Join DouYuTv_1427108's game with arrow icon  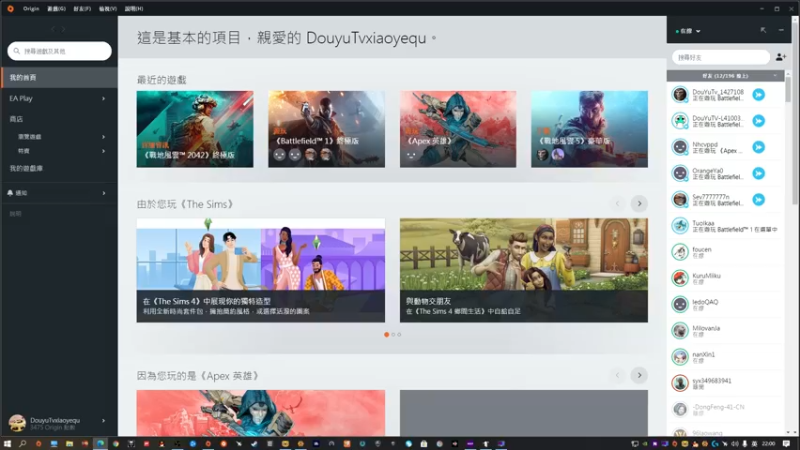(759, 94)
